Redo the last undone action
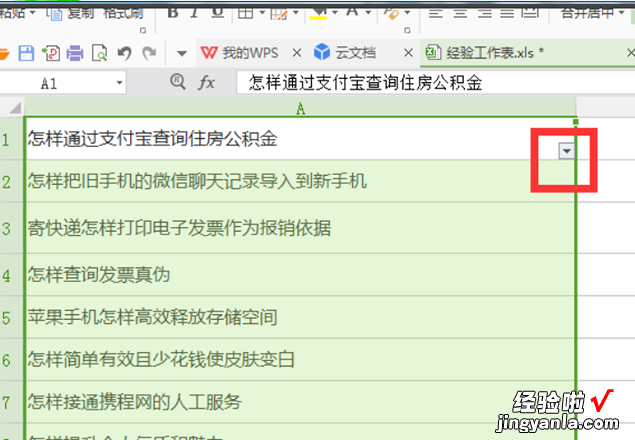 coord(149,53)
